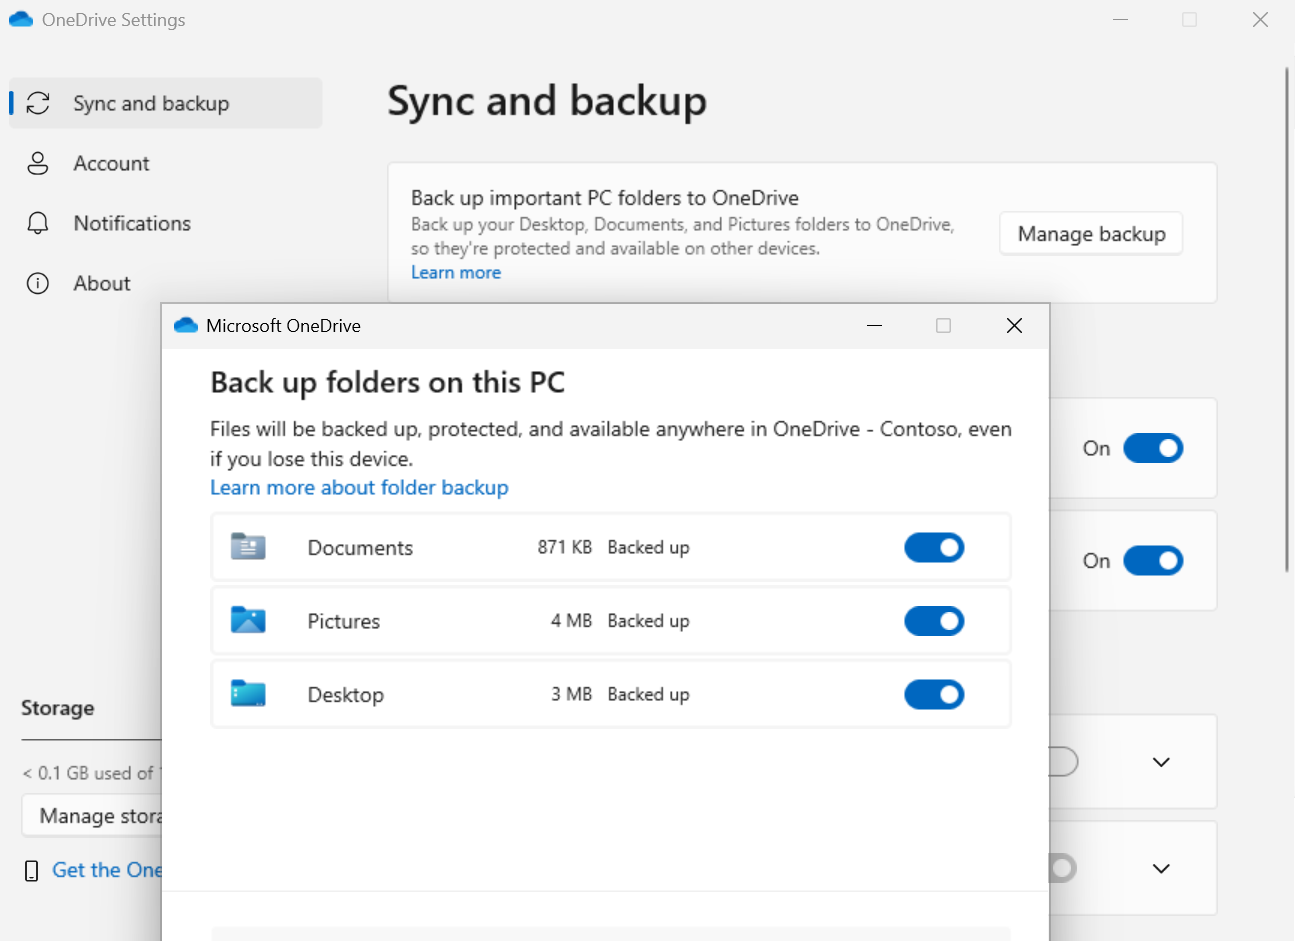The height and width of the screenshot is (941, 1295).
Task: Click Learn more link under backup description
Action: [456, 272]
